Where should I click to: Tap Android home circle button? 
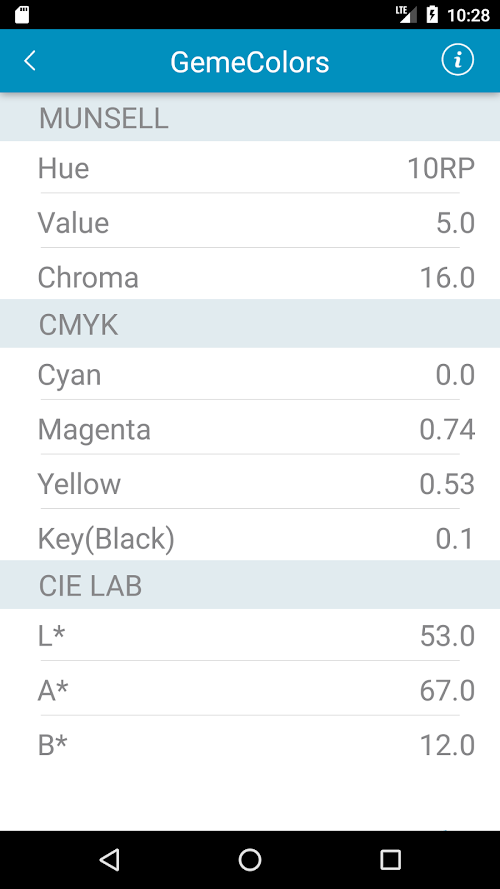click(x=249, y=860)
